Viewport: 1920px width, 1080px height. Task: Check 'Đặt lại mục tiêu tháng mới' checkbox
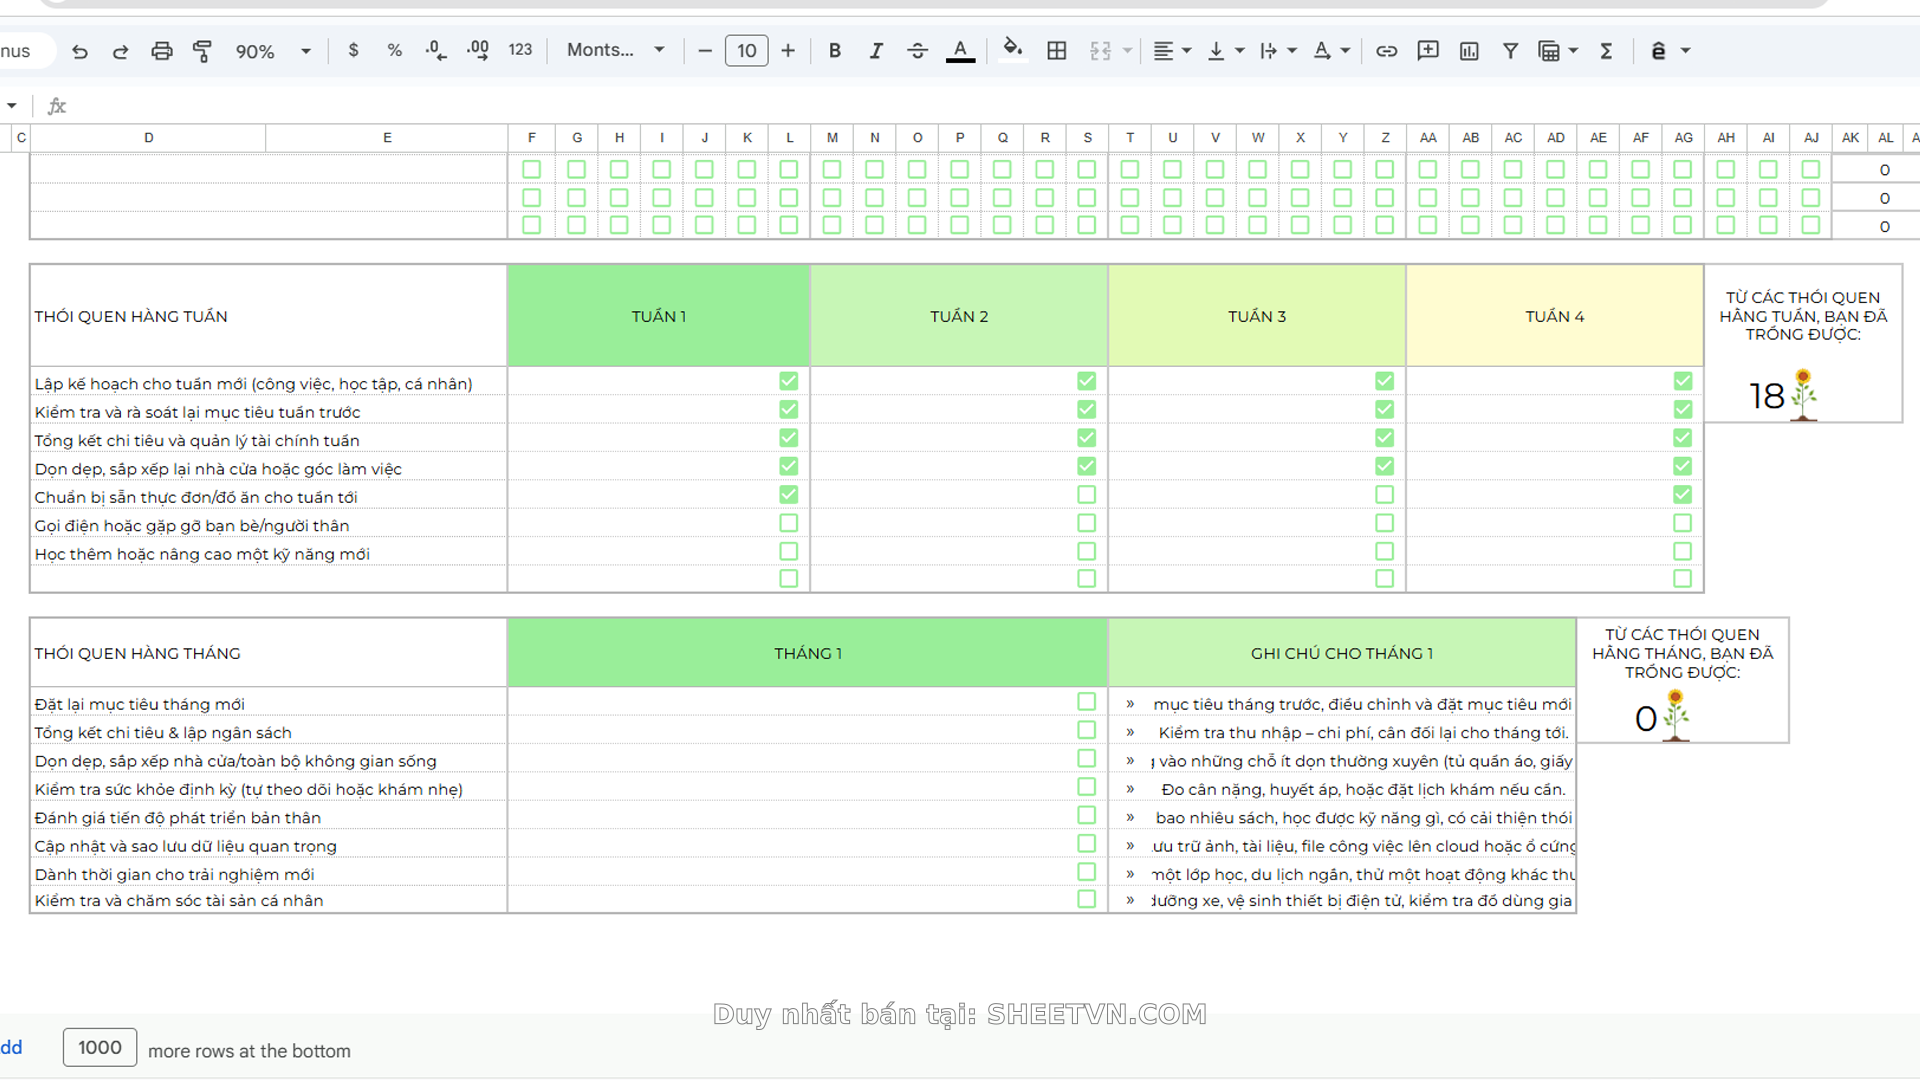(1086, 702)
